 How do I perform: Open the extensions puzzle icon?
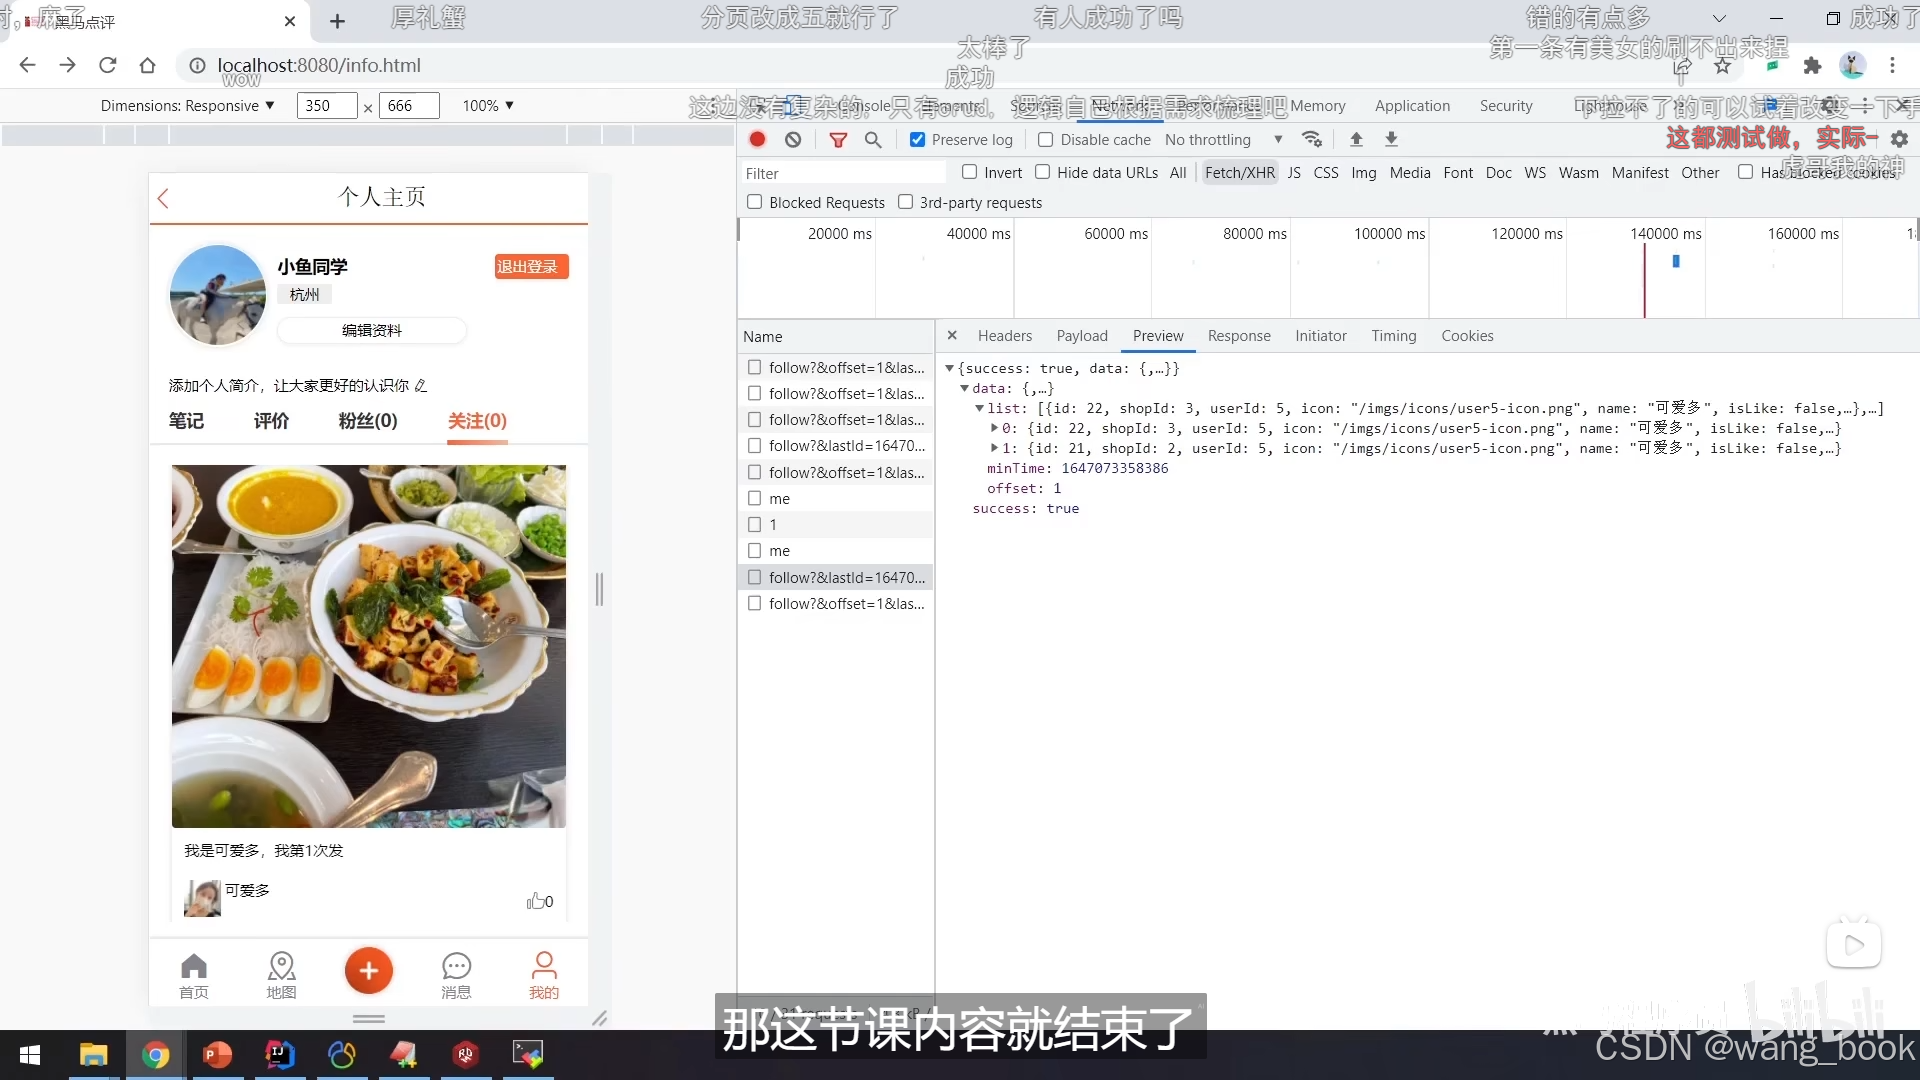tap(1812, 65)
